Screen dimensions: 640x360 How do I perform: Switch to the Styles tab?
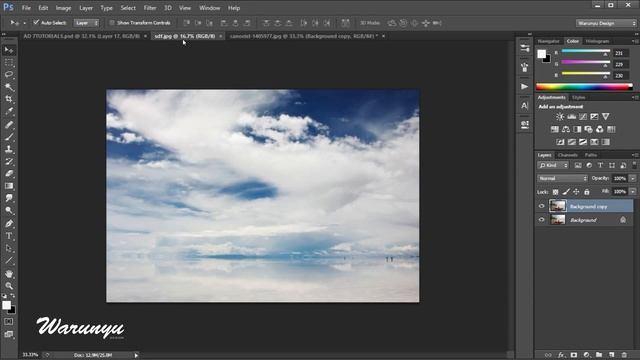pyautogui.click(x=578, y=98)
